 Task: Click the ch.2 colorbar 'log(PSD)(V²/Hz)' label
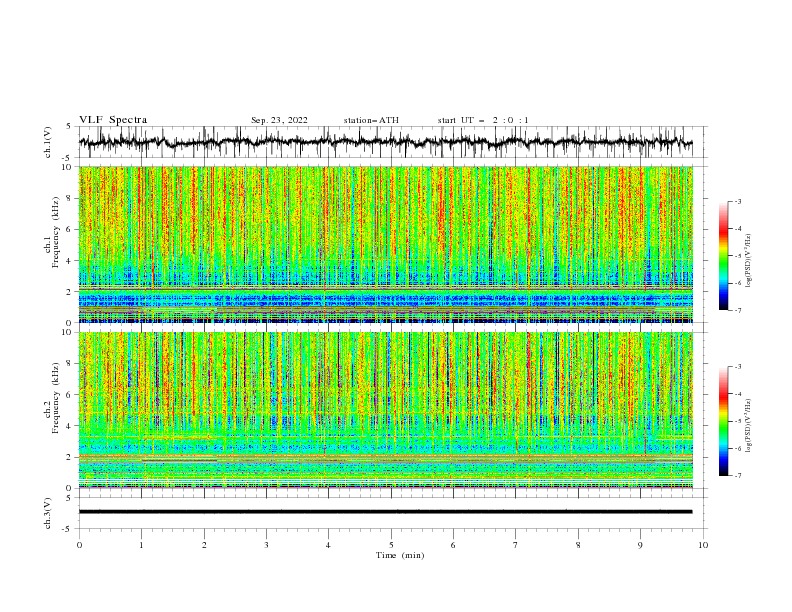coord(749,425)
